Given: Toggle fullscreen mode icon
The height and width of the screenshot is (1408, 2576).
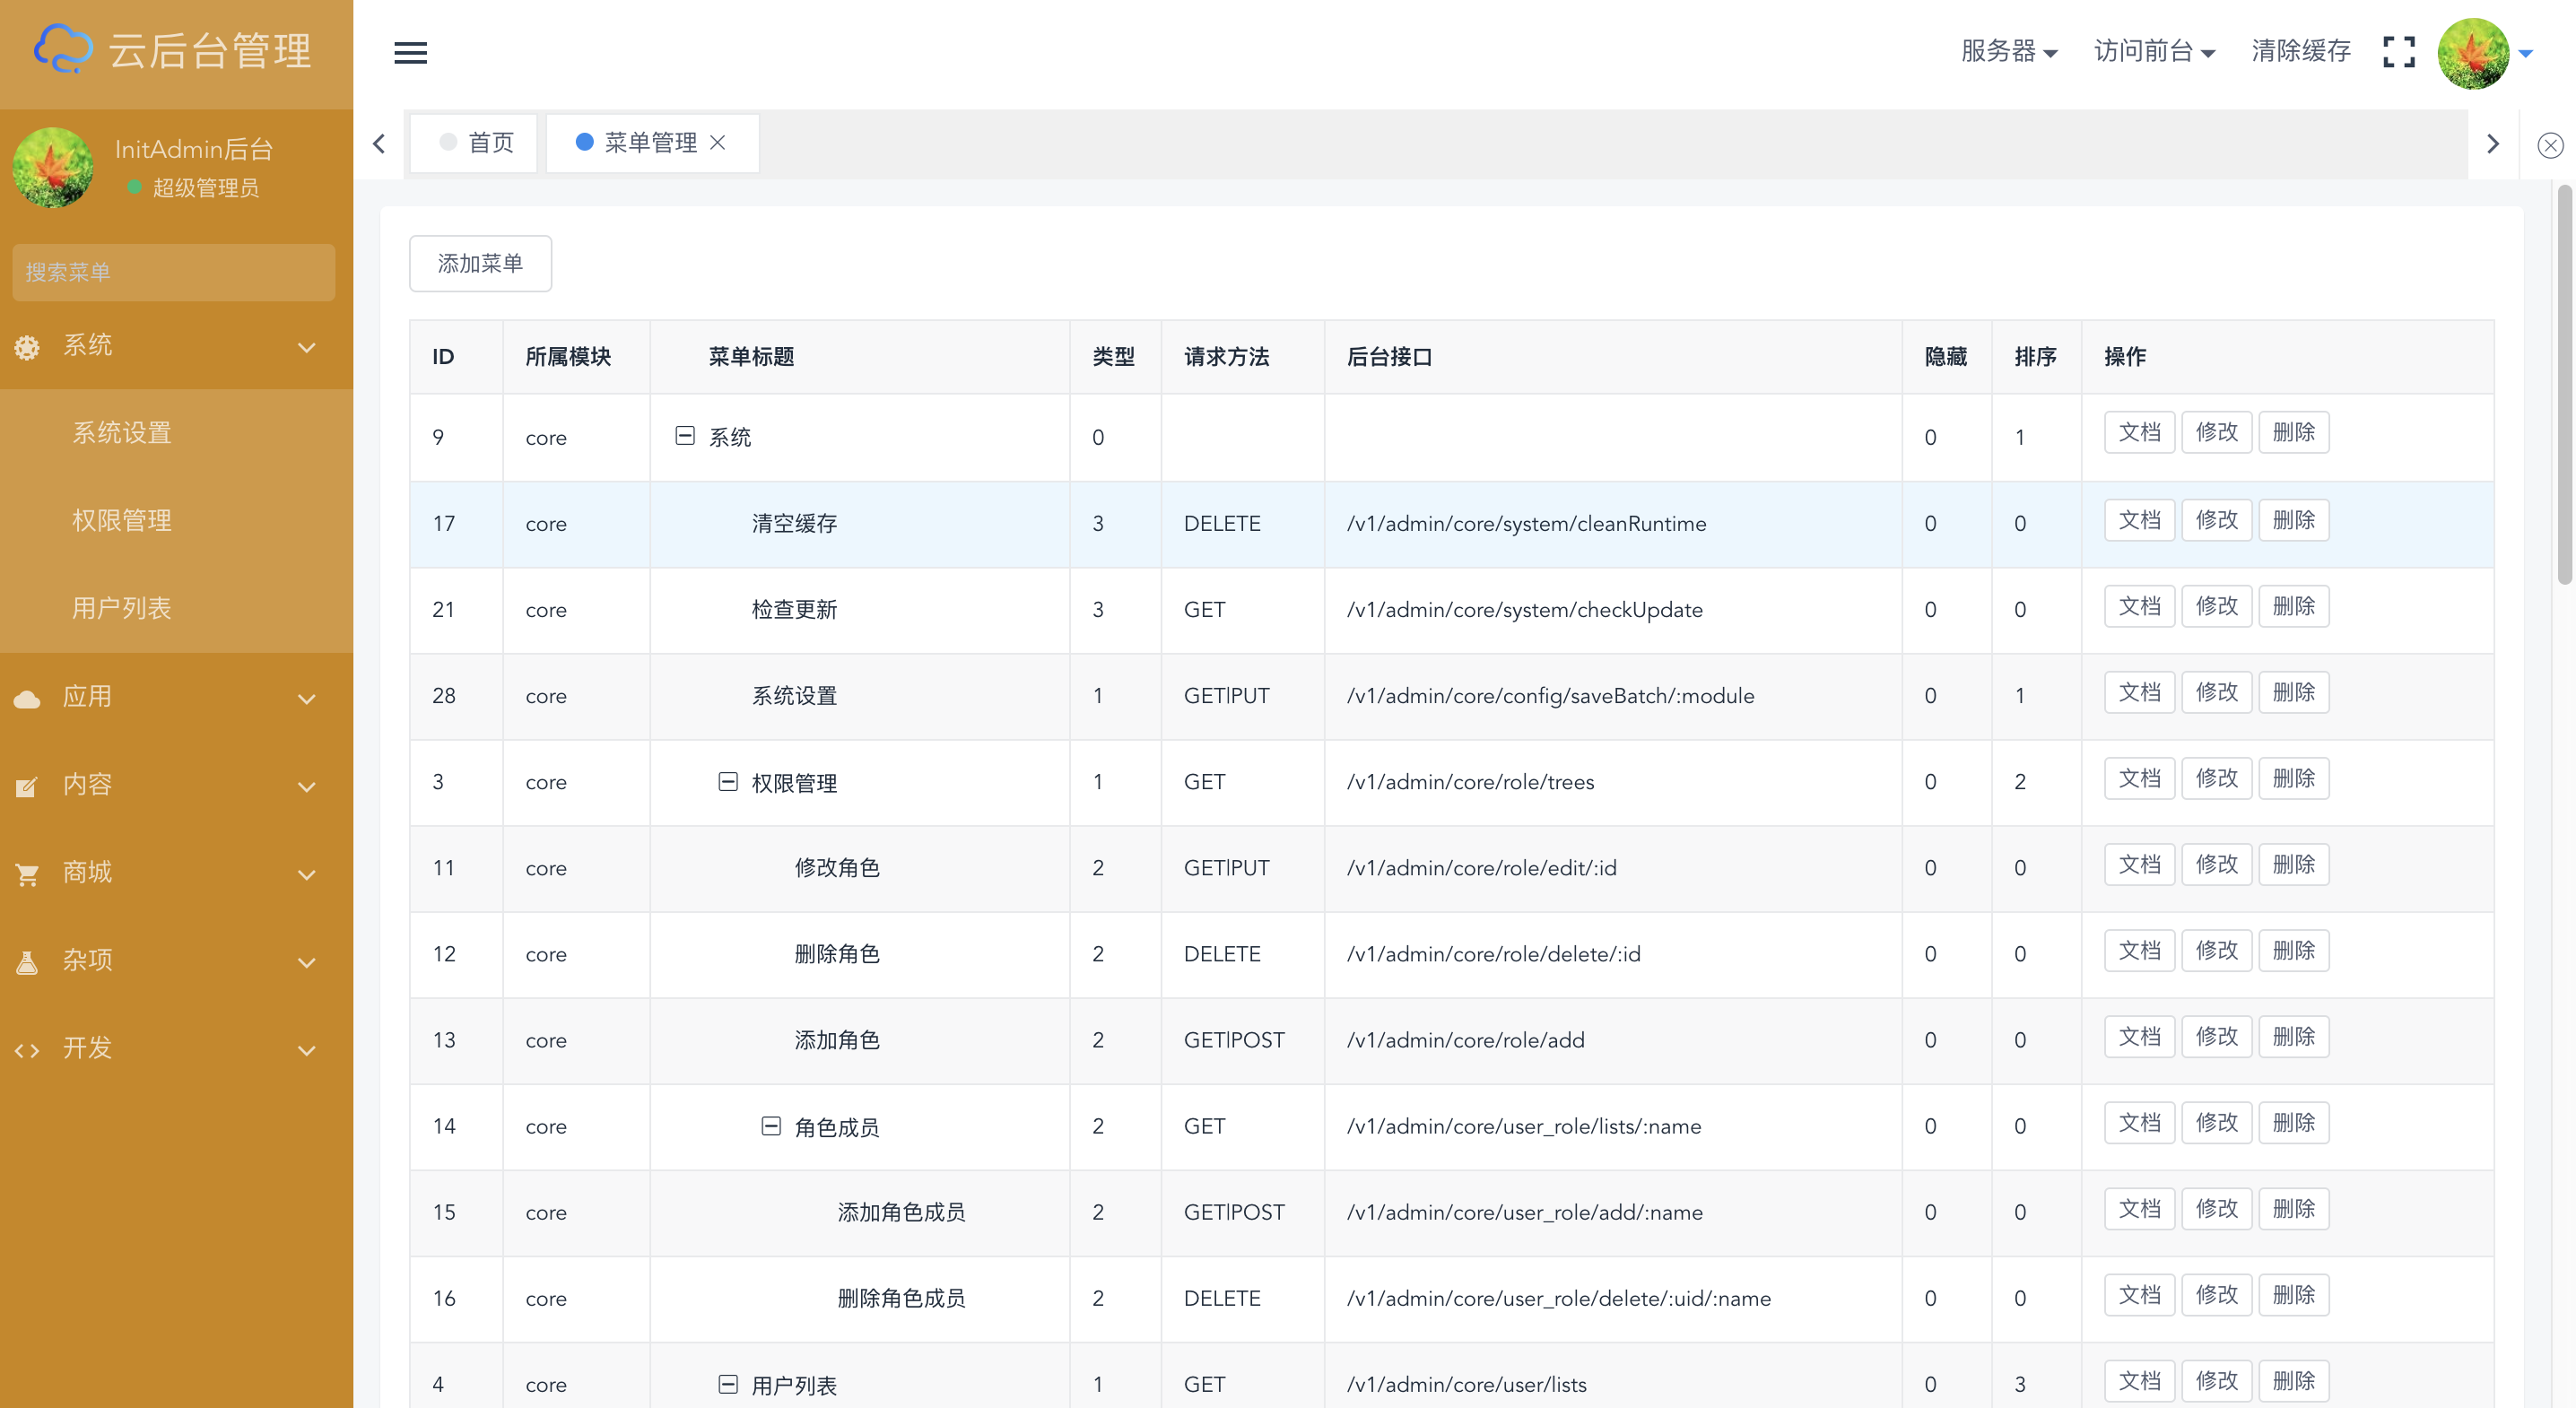Looking at the screenshot, I should click(2398, 52).
